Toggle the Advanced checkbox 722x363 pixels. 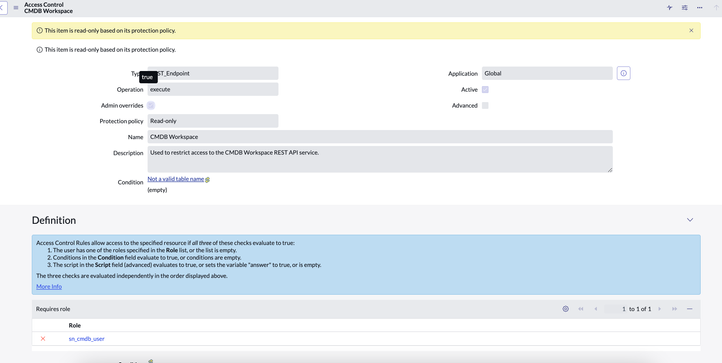(x=485, y=105)
